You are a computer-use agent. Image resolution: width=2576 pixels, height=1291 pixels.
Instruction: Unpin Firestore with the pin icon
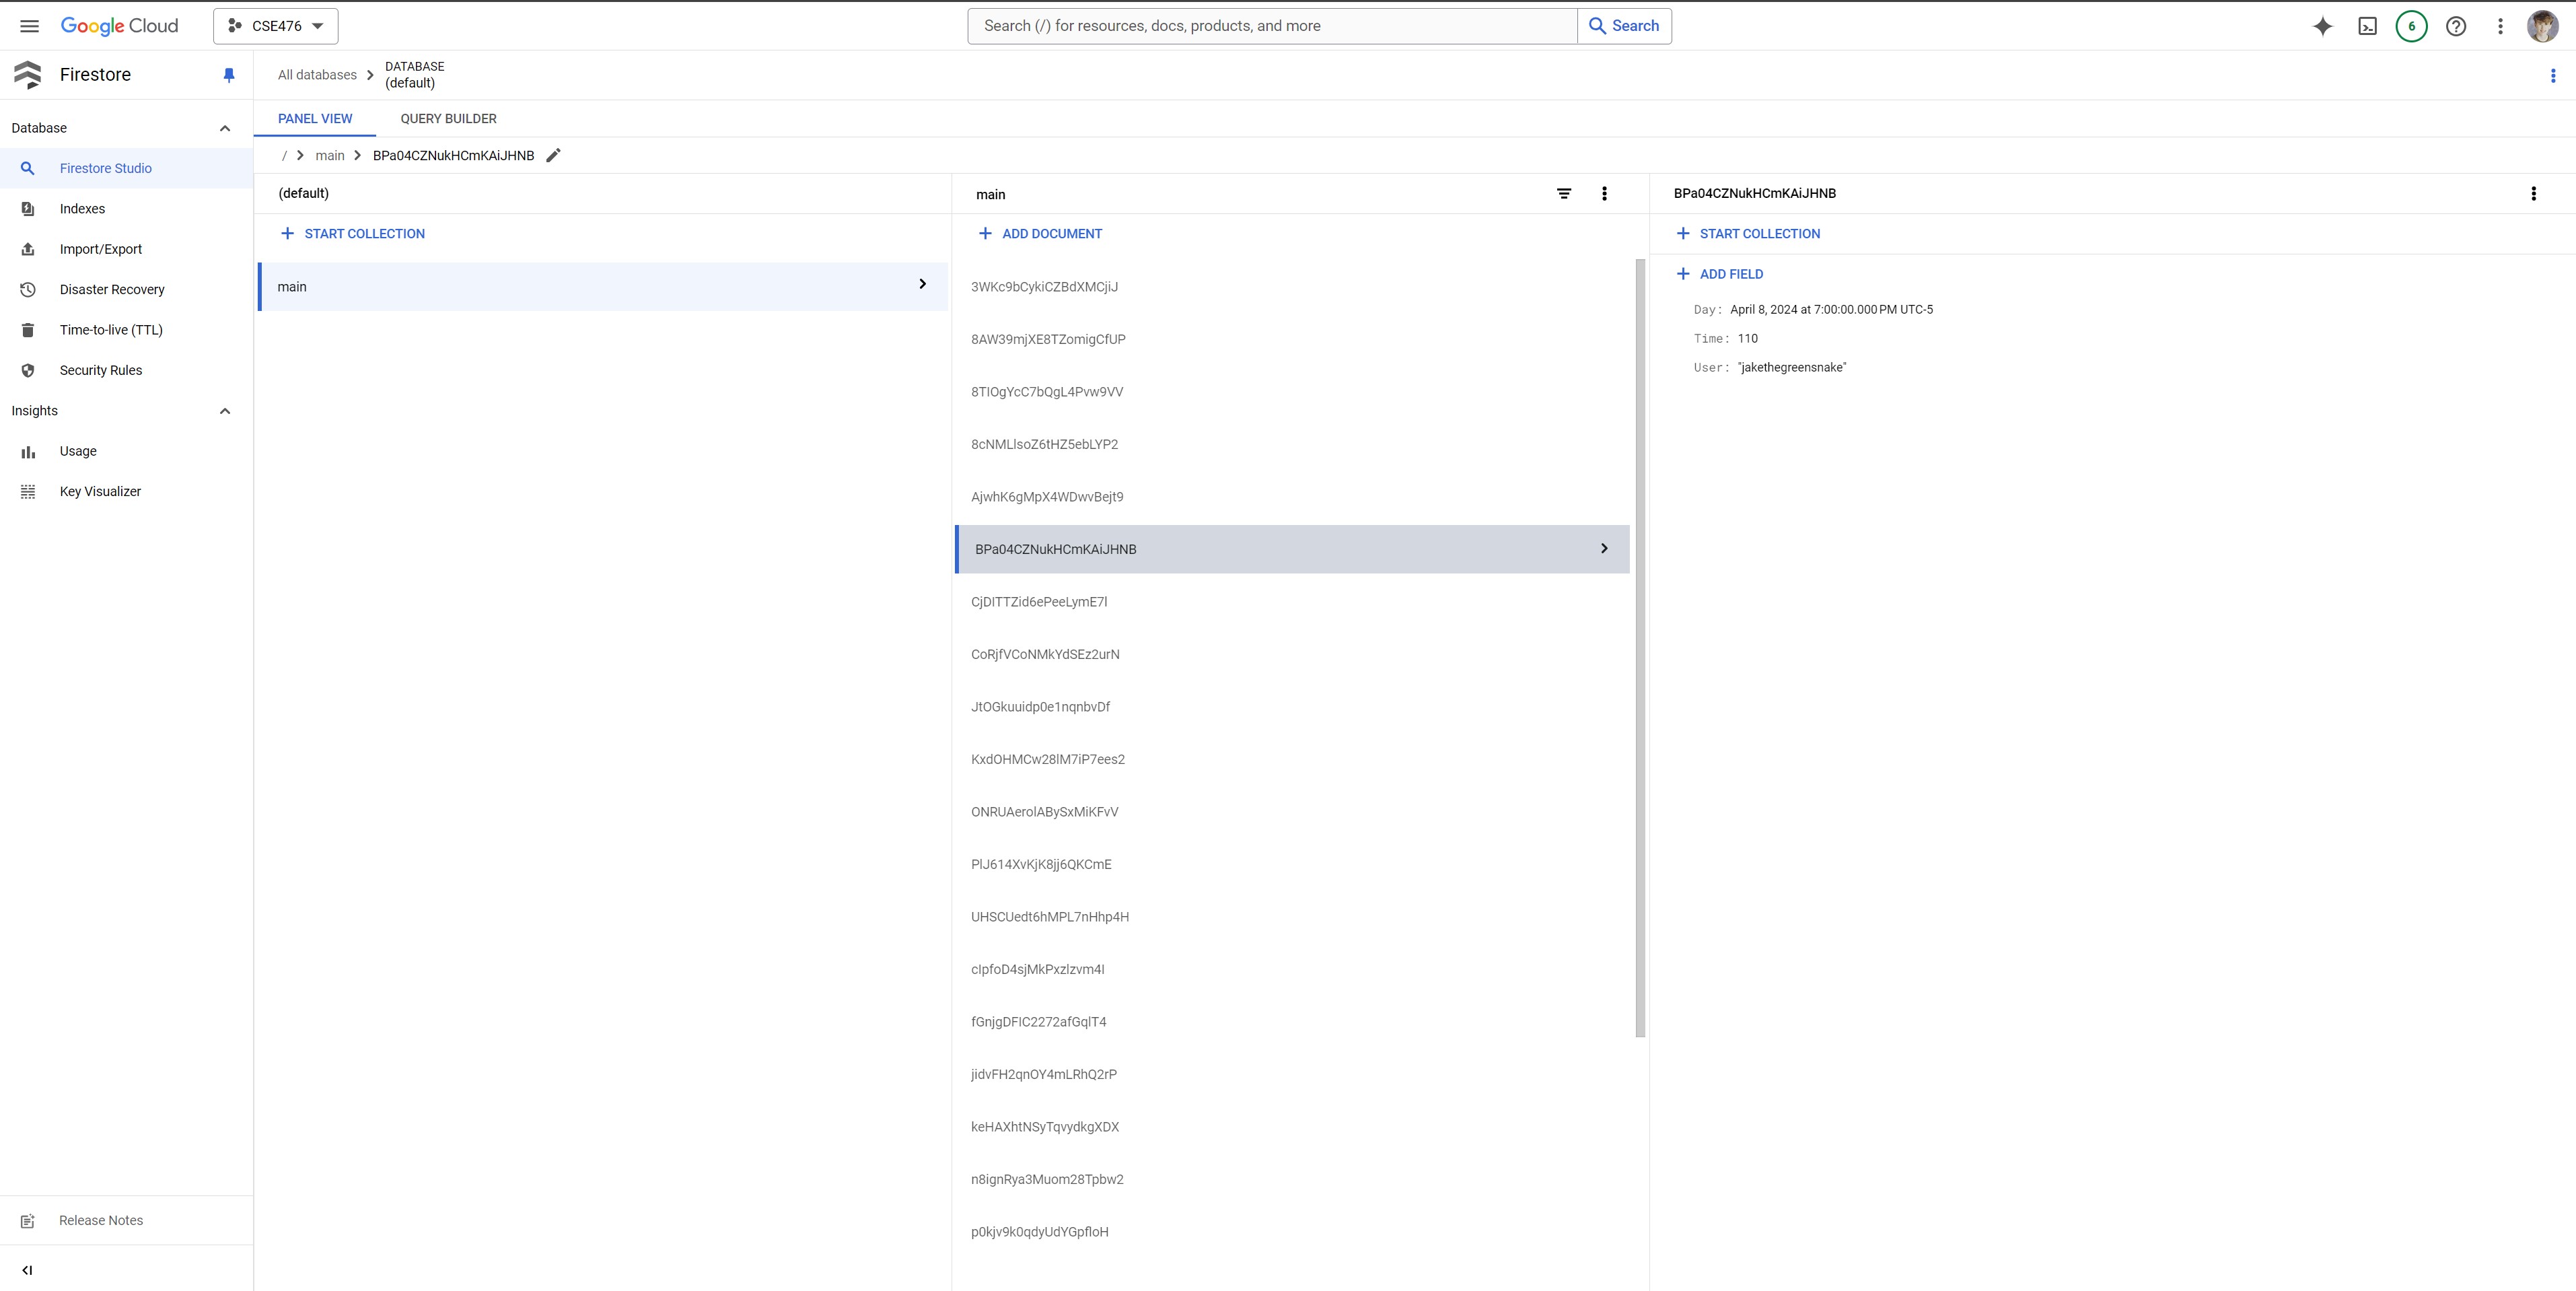[229, 75]
